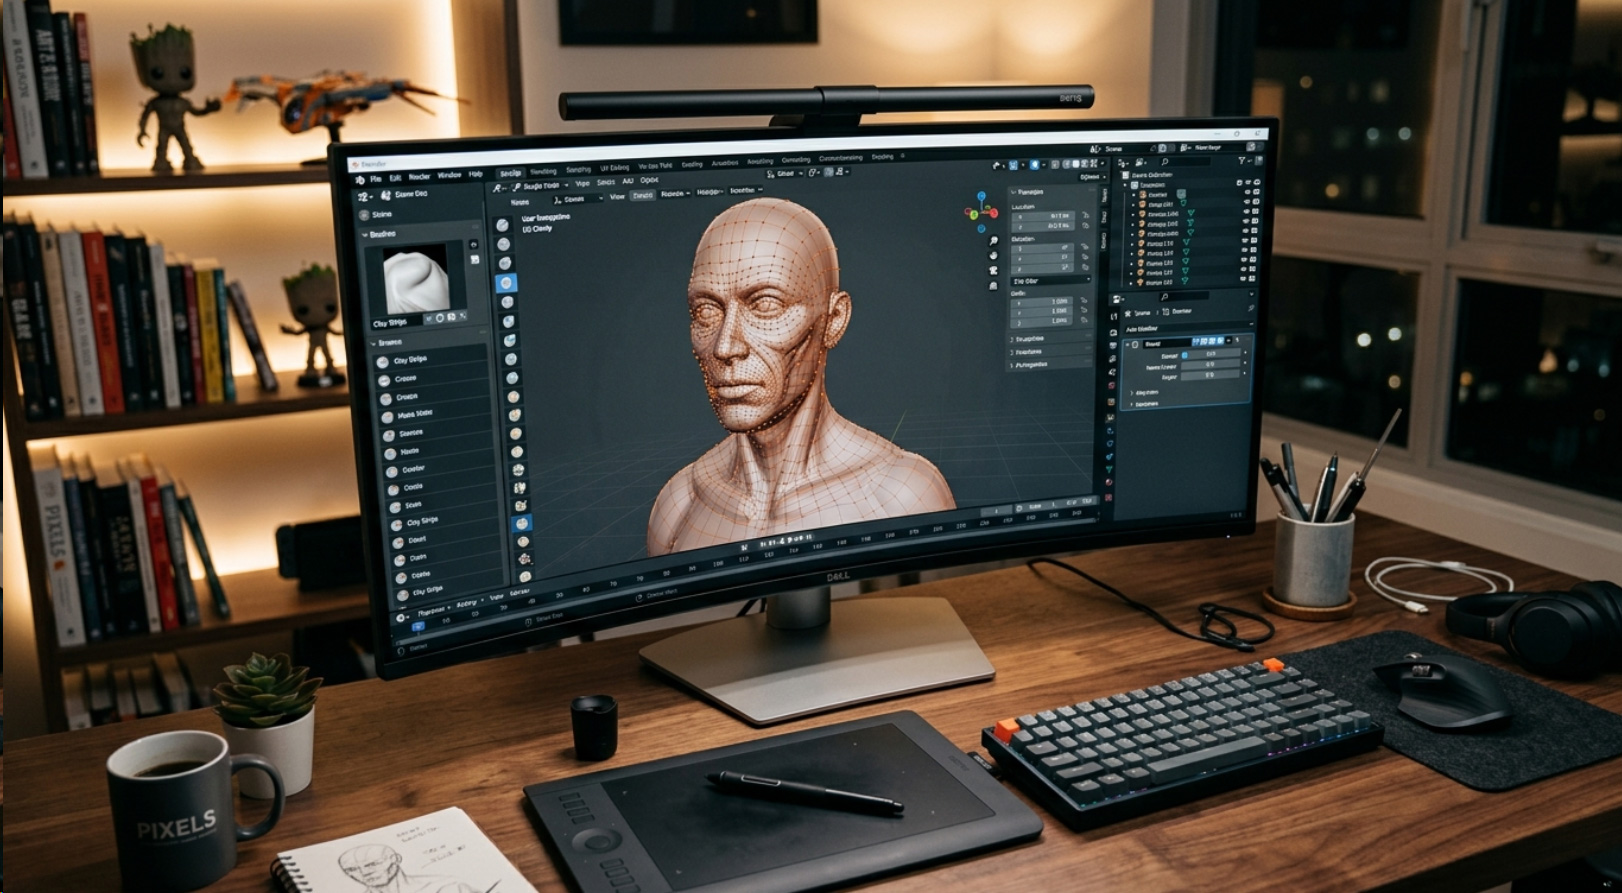Screen dimensions: 1622x893
Task: Select the first brush row in the brush list
Action: click(432, 359)
